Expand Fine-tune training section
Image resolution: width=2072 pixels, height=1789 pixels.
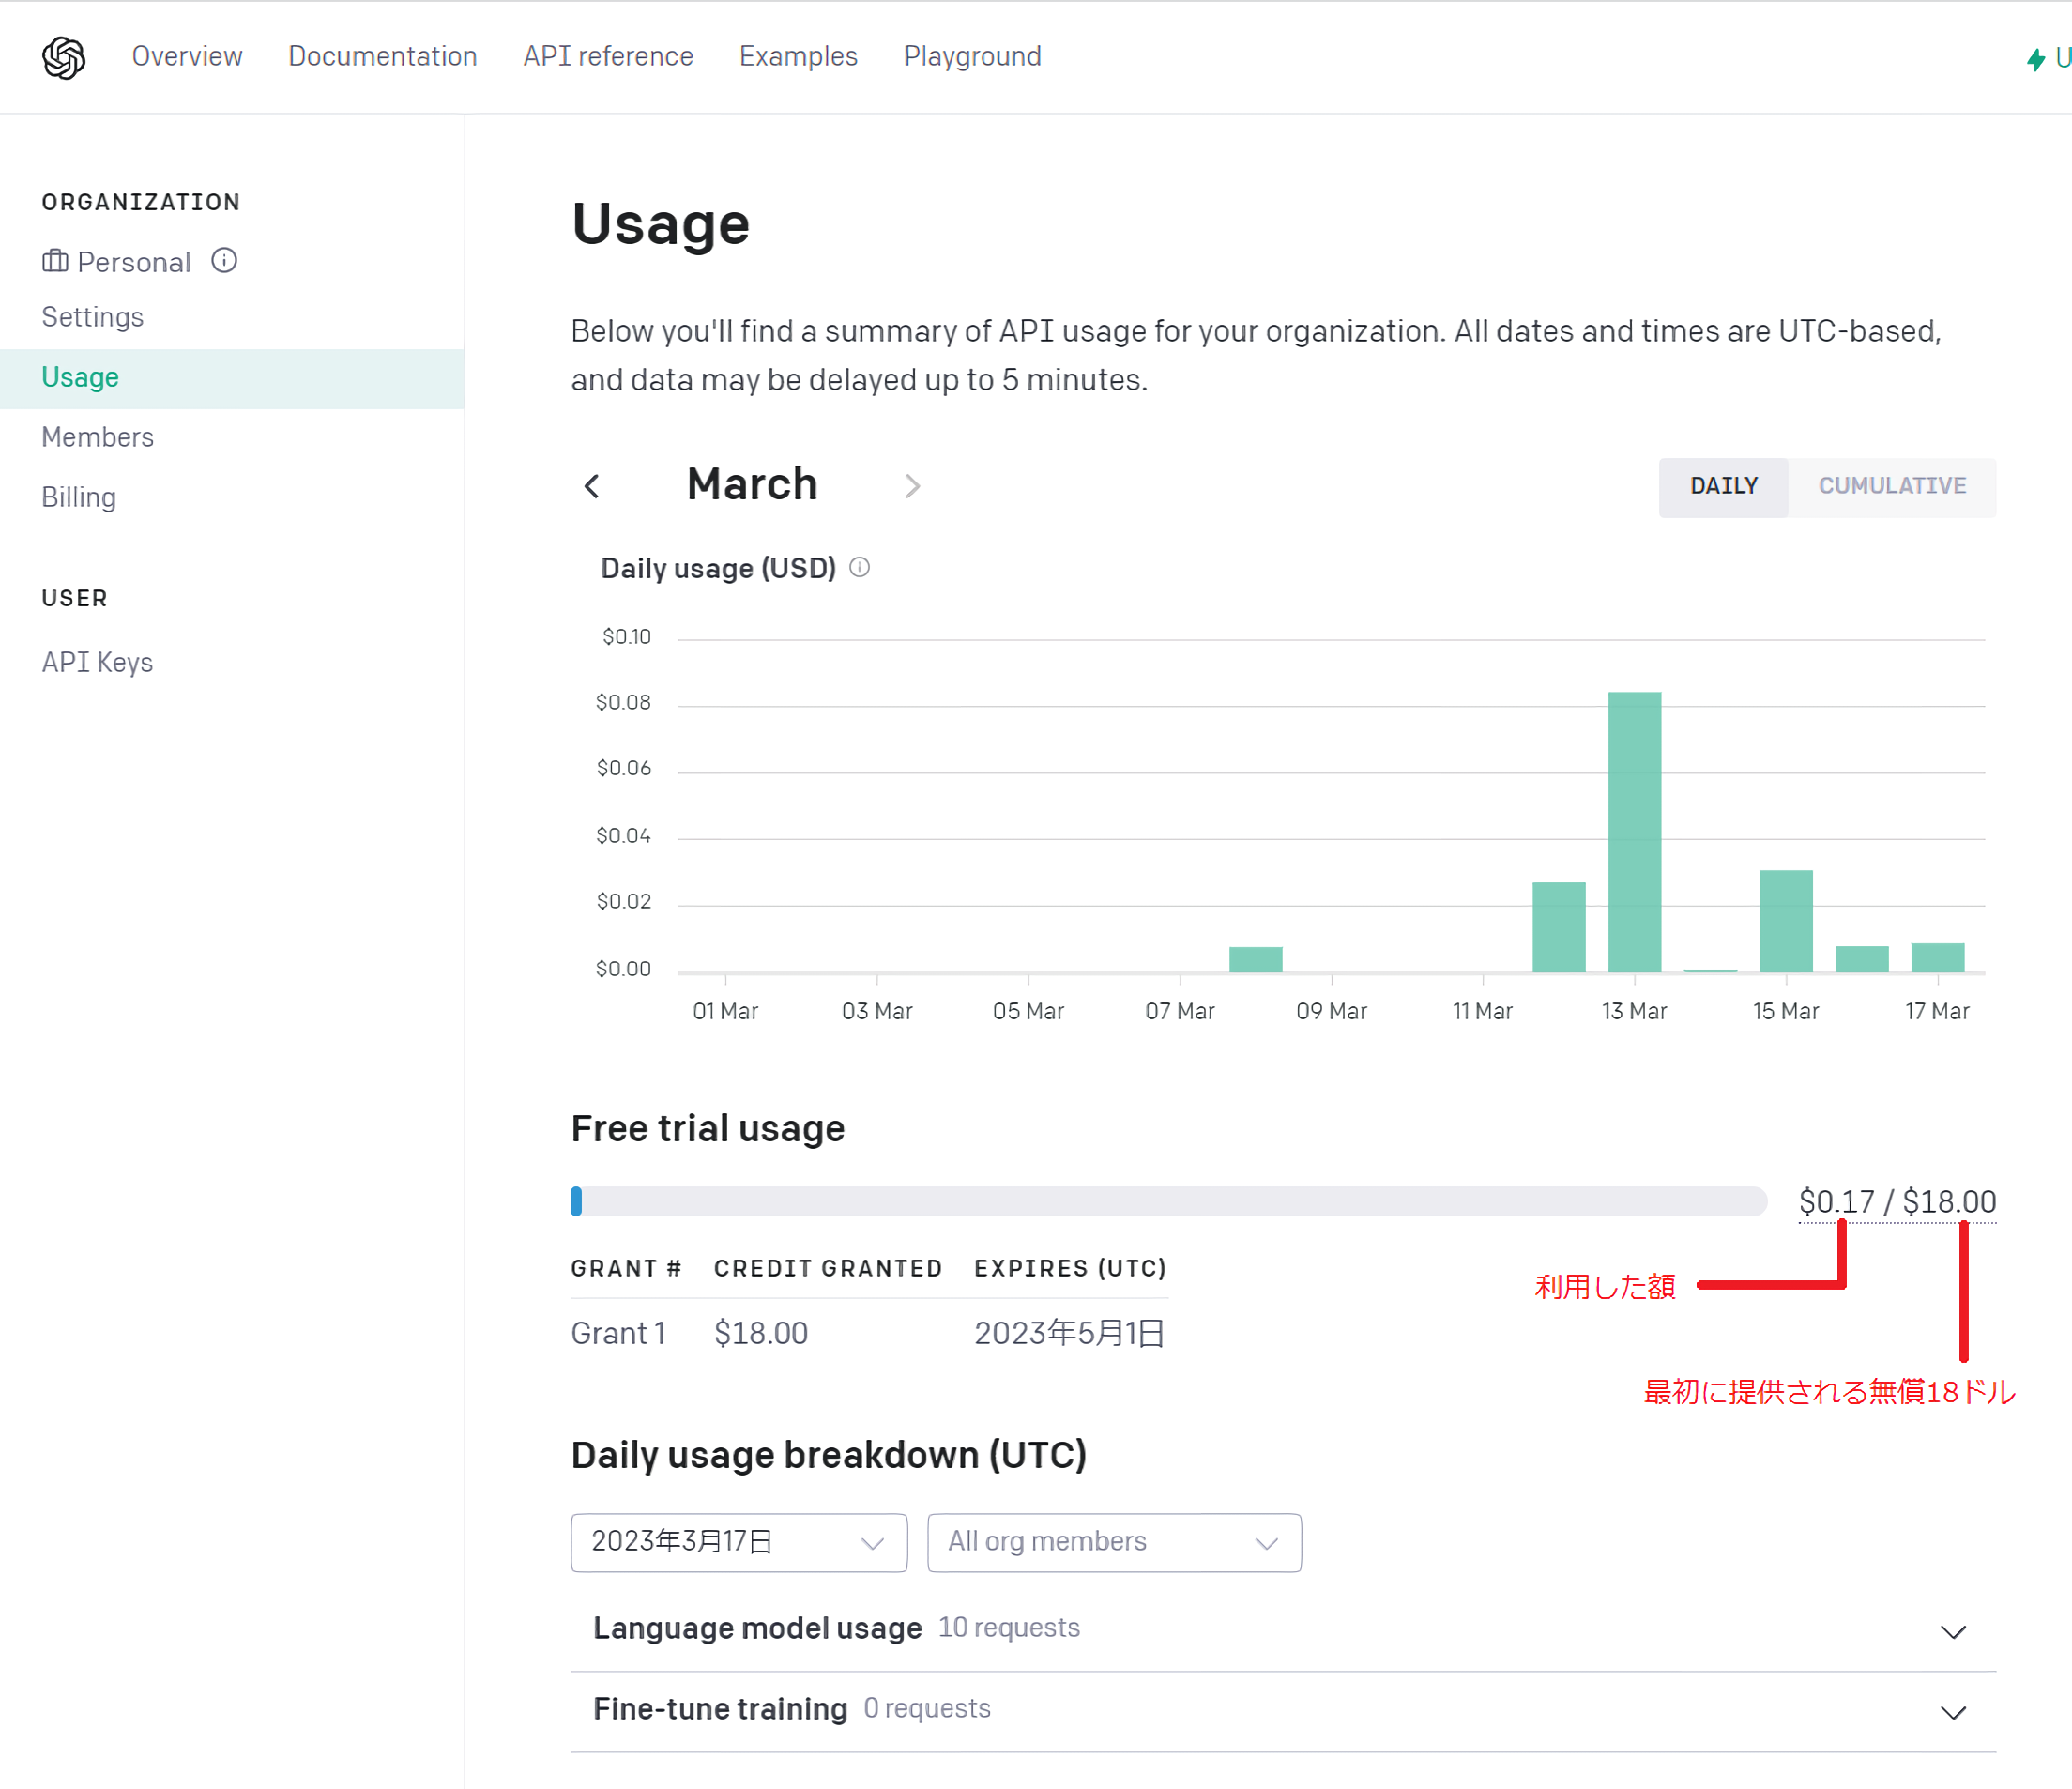tap(1952, 1712)
